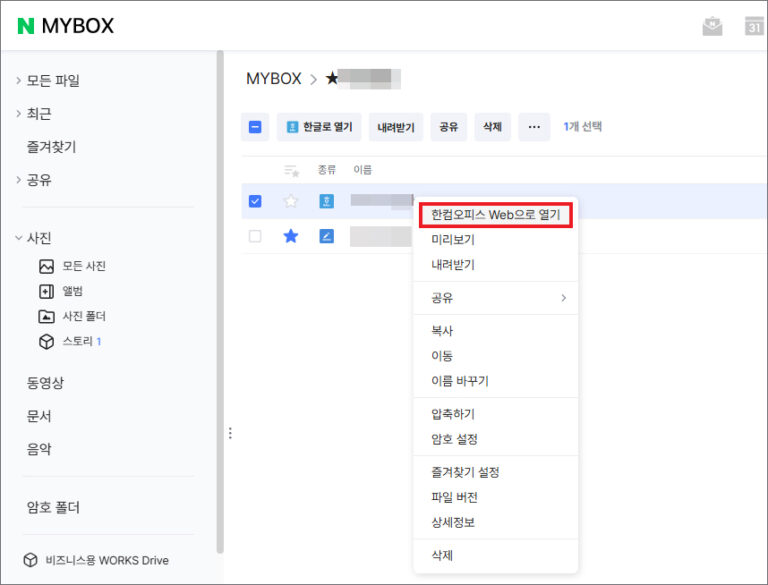Uncheck the selected first file checkbox

(255, 201)
